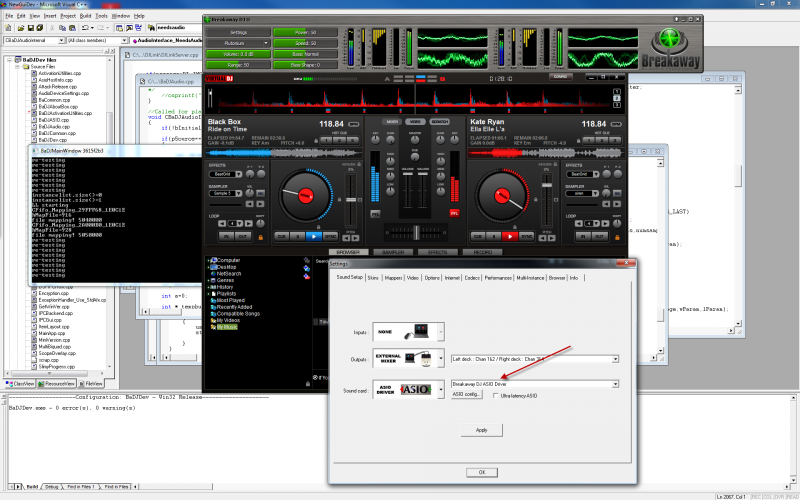Open Breakaway DJ ASIO Driver combo box
This screenshot has height=500, width=800.
click(x=535, y=384)
